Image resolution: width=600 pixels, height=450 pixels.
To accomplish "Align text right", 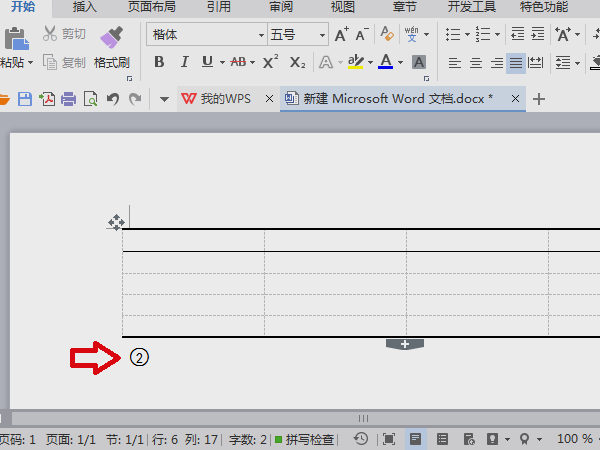I will point(497,62).
